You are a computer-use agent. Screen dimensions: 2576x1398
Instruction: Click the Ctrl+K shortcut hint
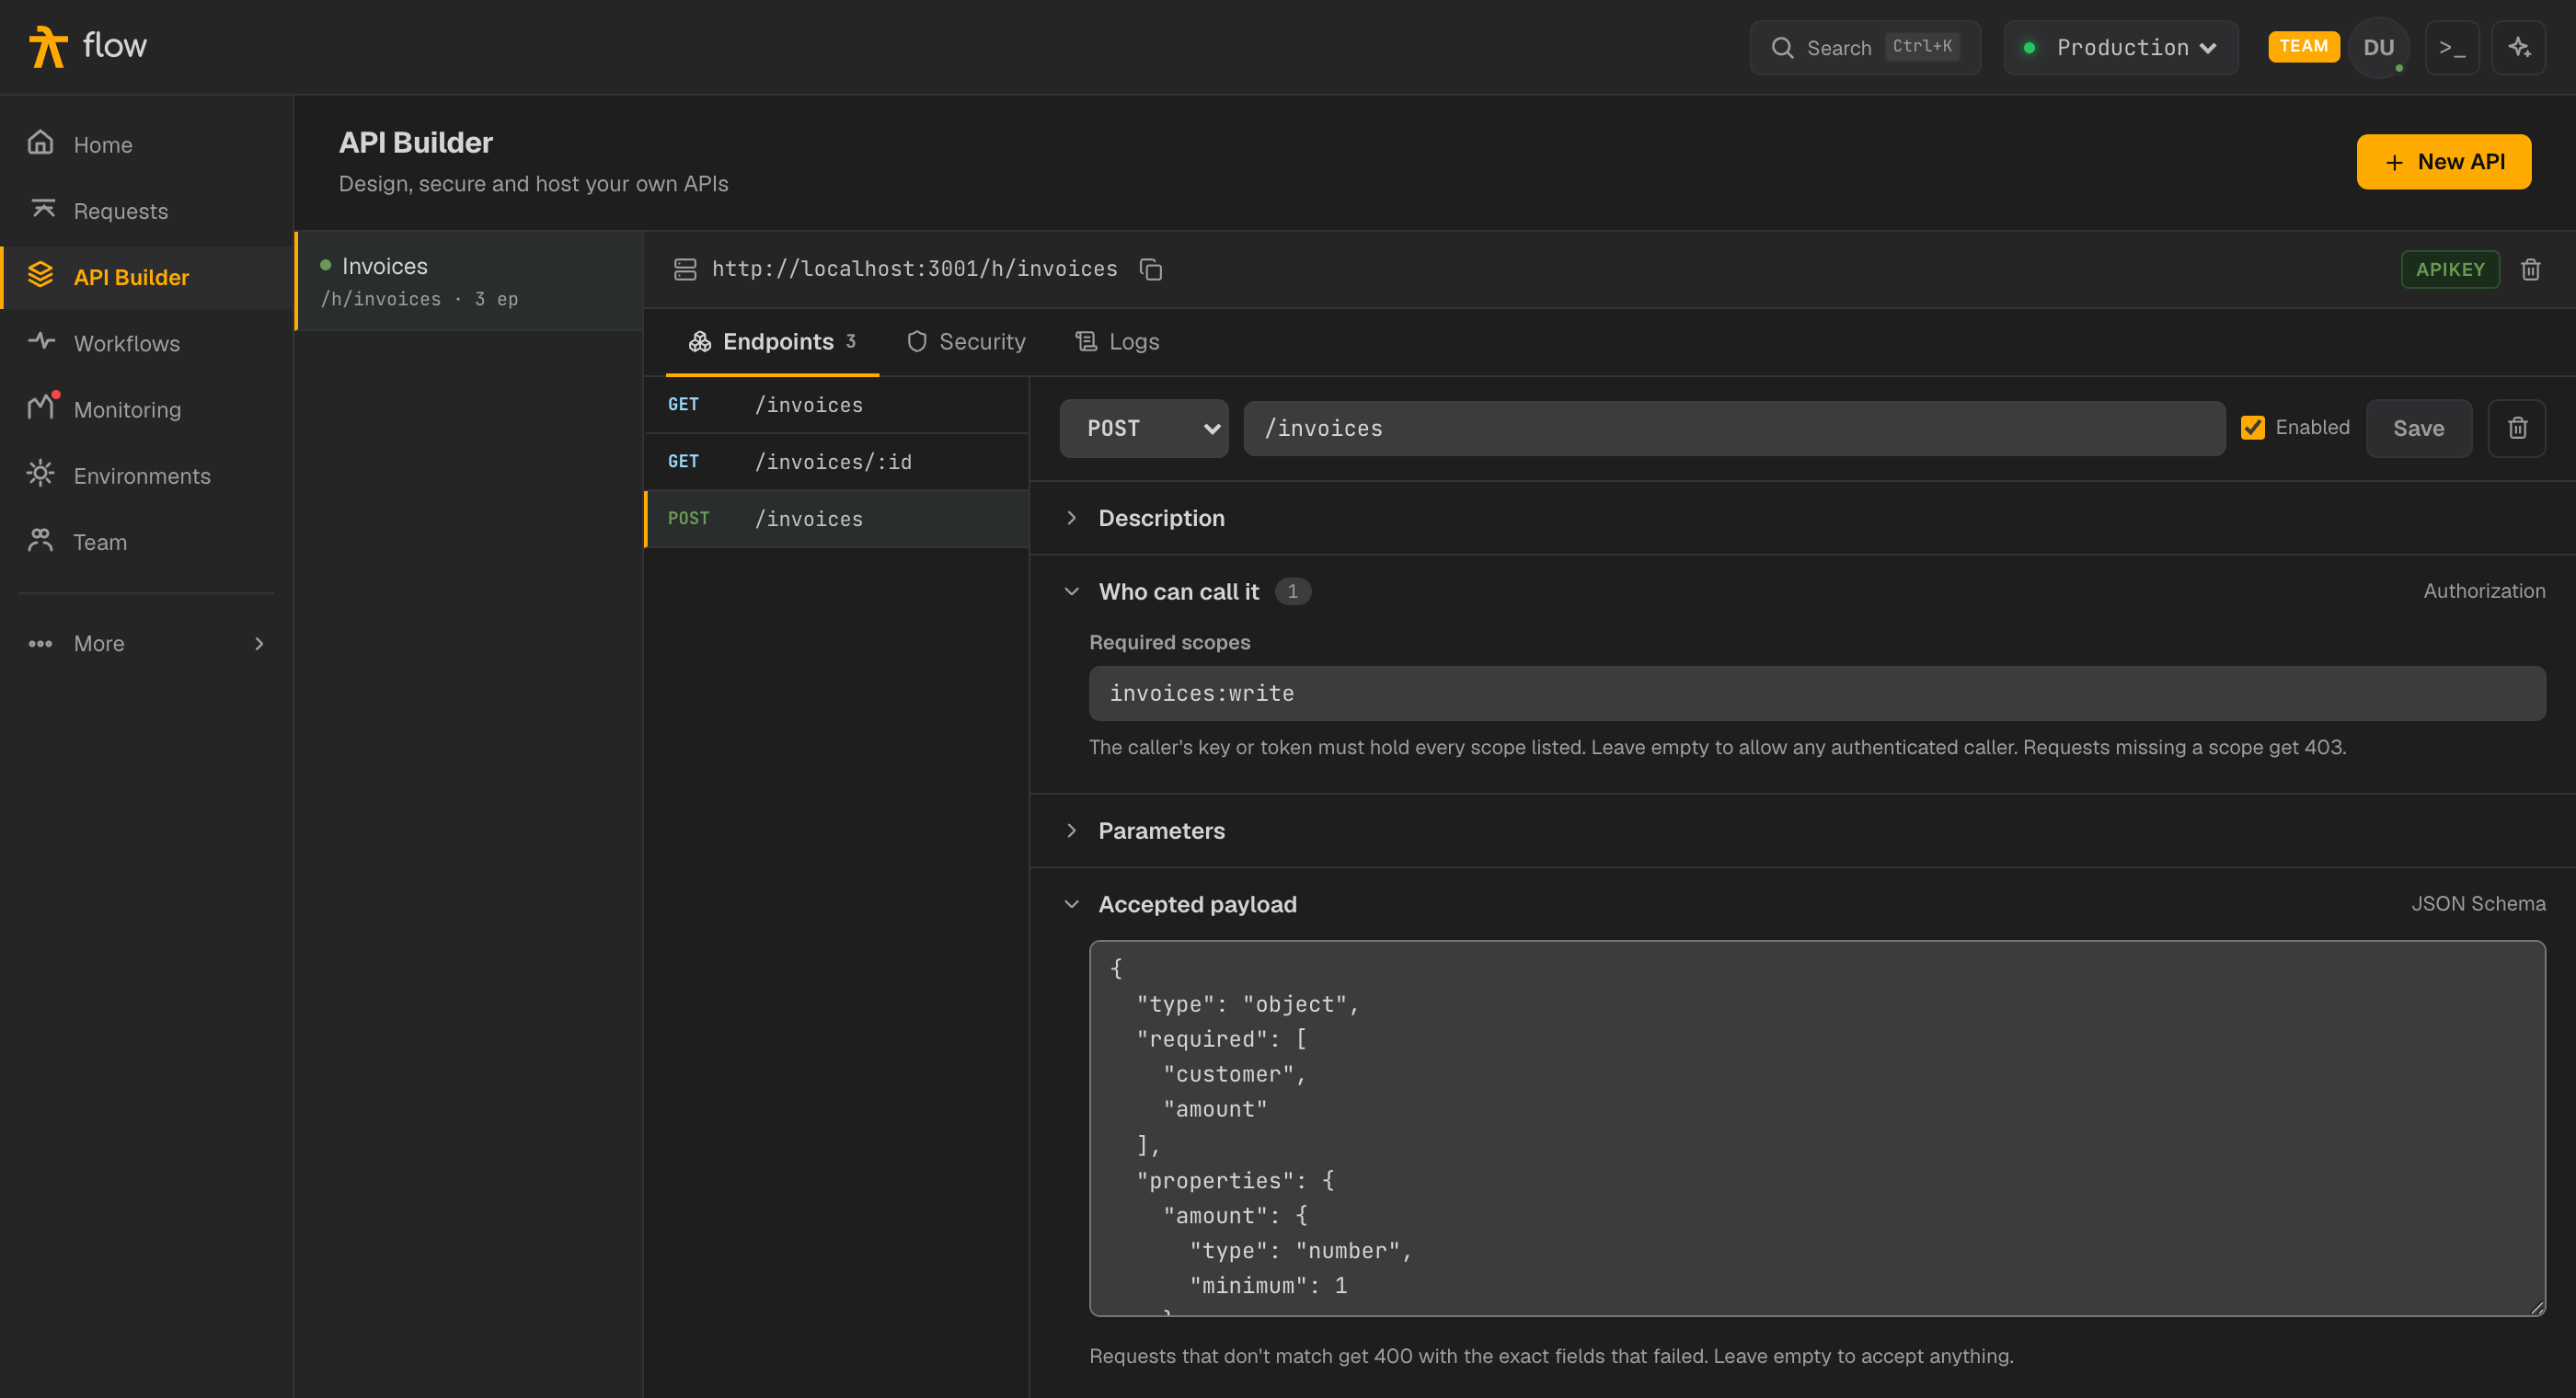(x=1921, y=46)
